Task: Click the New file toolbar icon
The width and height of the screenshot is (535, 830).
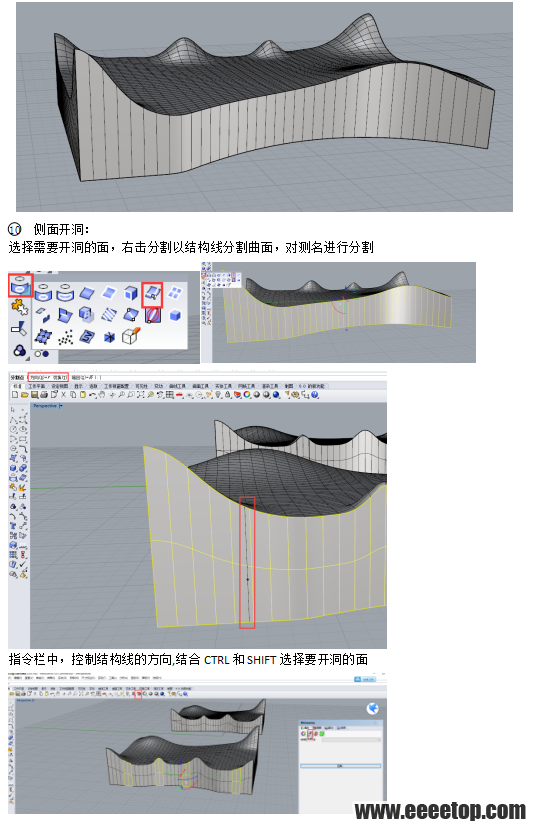Action: click(15, 395)
